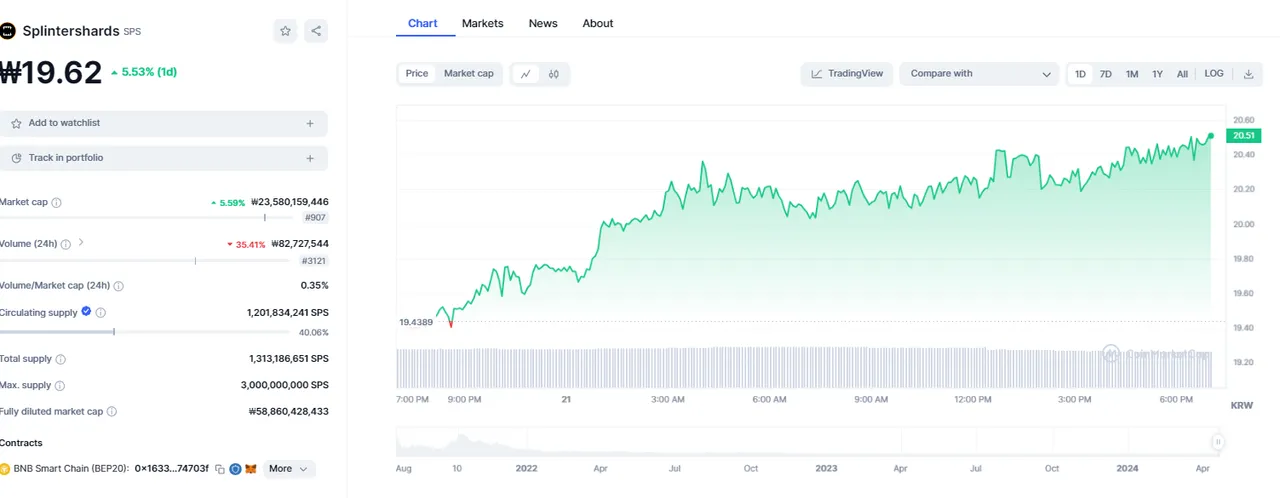Open Total supply info icon
Image resolution: width=1280 pixels, height=498 pixels.
[61, 359]
